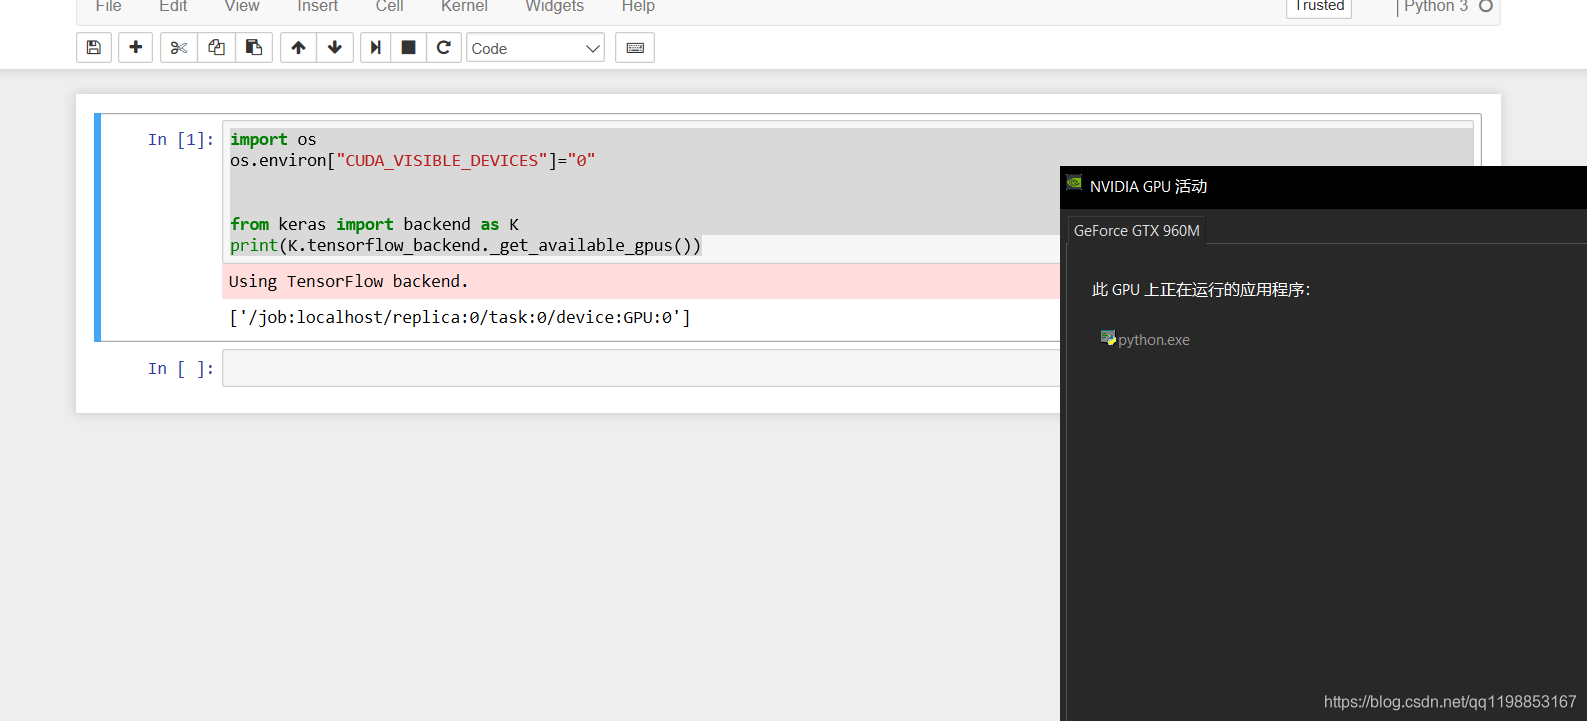This screenshot has width=1587, height=721.
Task: Click the 'print(K.tensorflow_backend' code line
Action: coord(466,246)
